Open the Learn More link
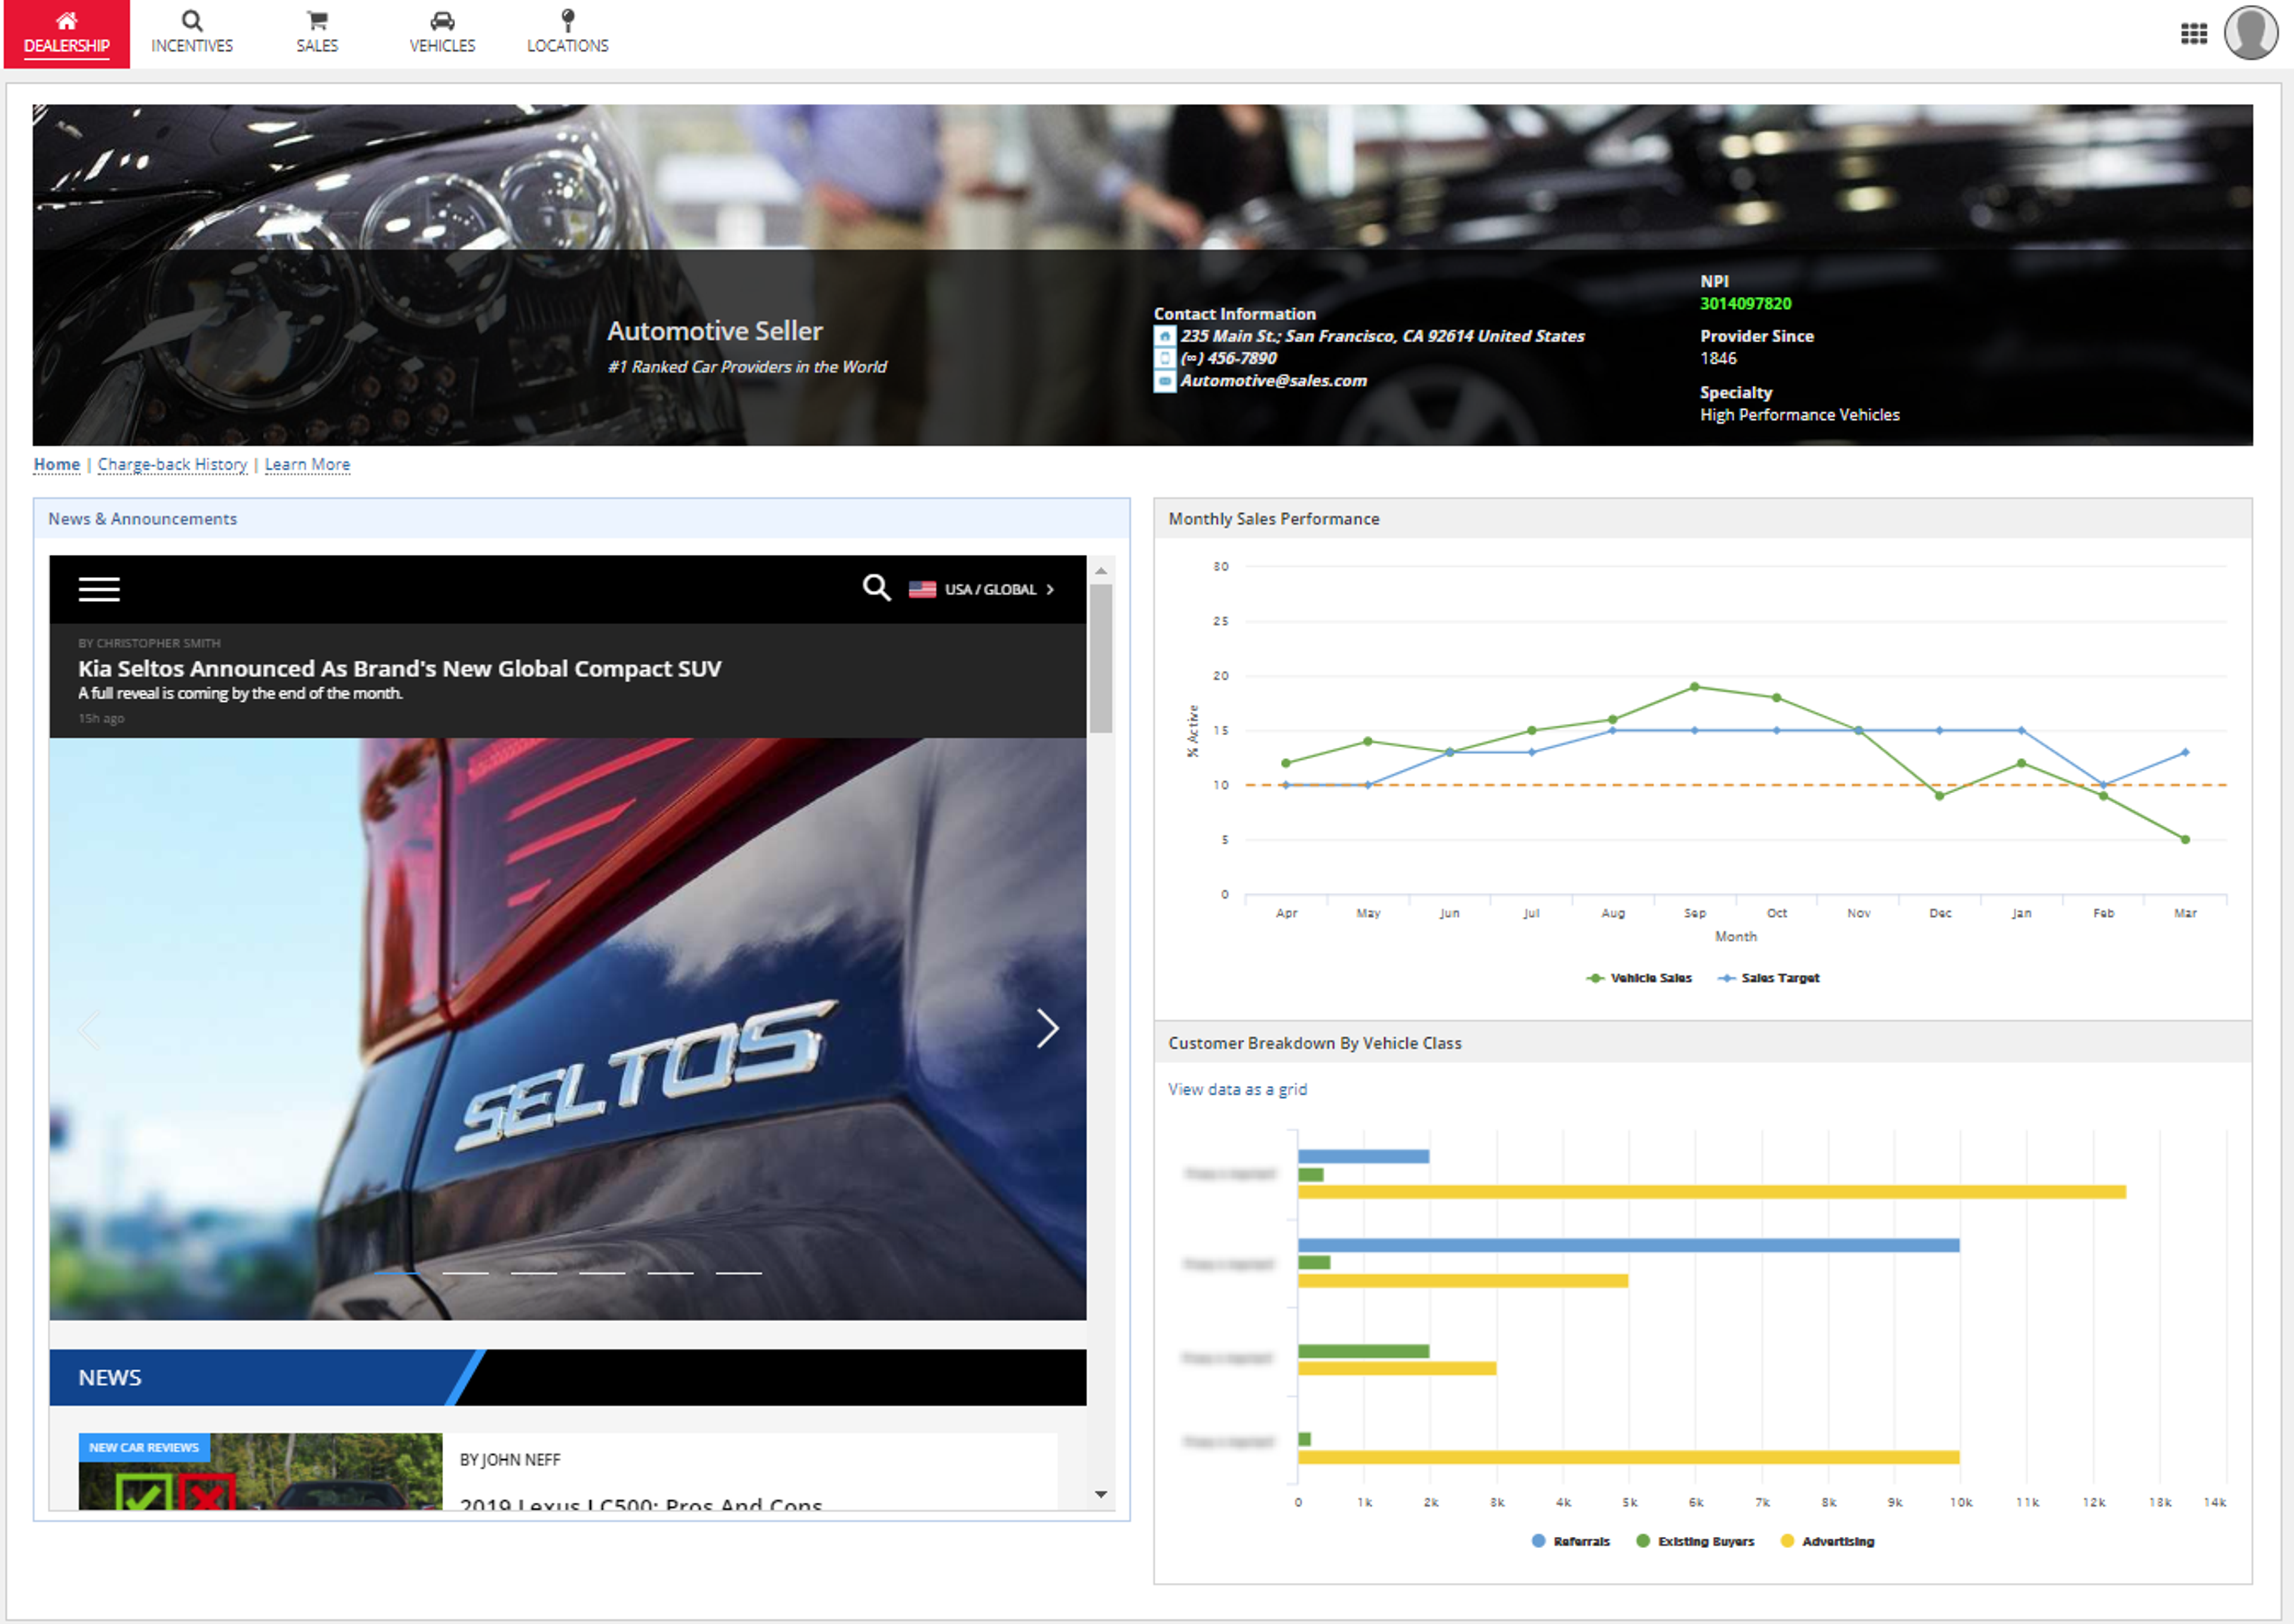The width and height of the screenshot is (2294, 1624). pyautogui.click(x=307, y=465)
